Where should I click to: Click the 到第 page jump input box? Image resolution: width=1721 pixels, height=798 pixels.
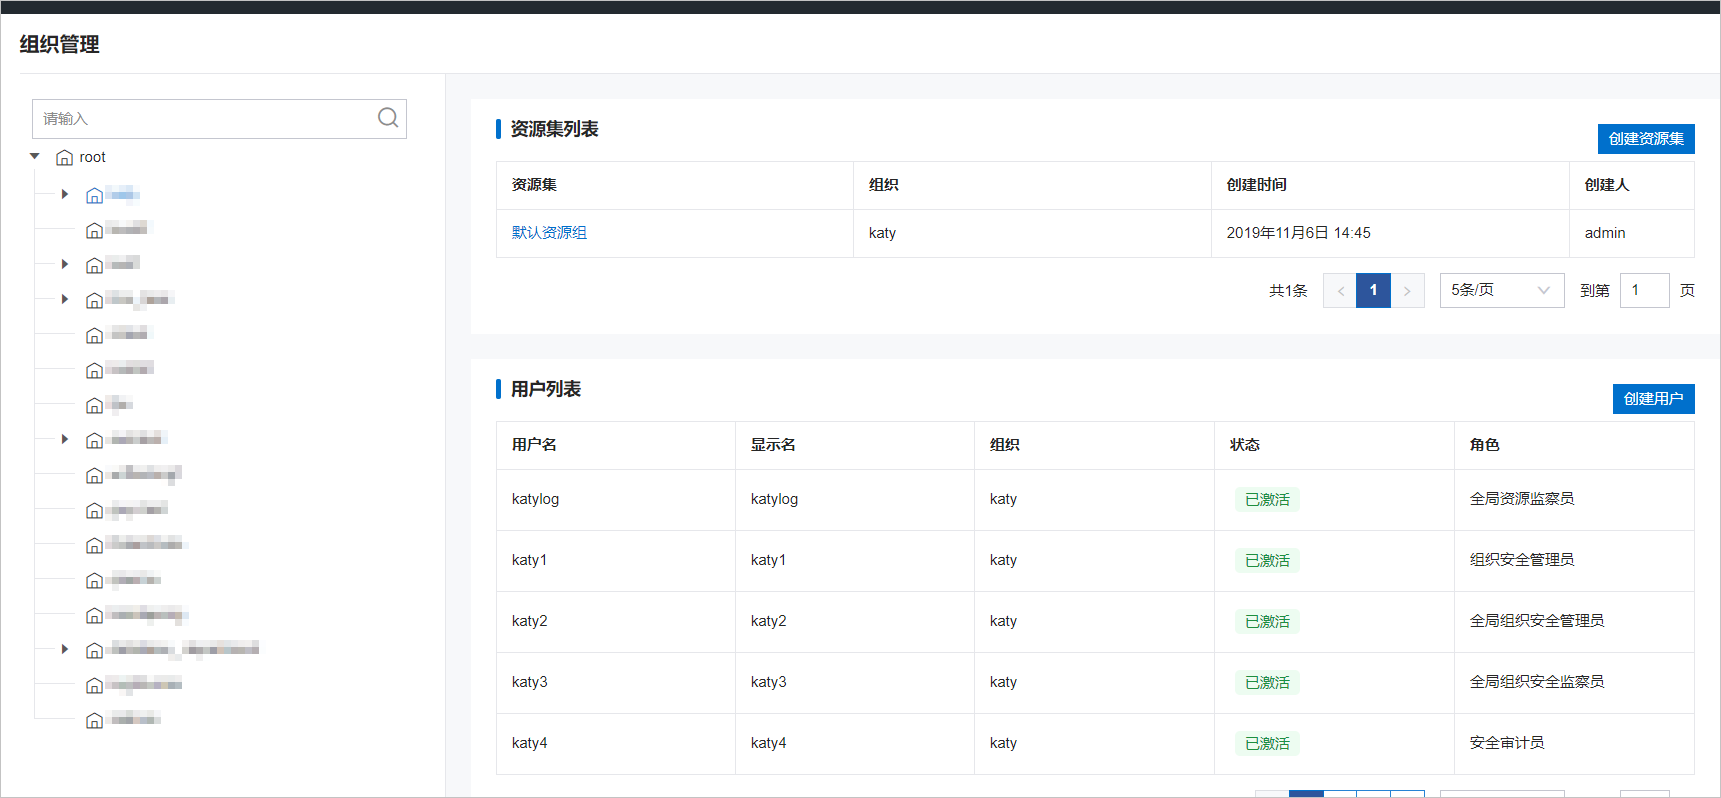click(1644, 290)
